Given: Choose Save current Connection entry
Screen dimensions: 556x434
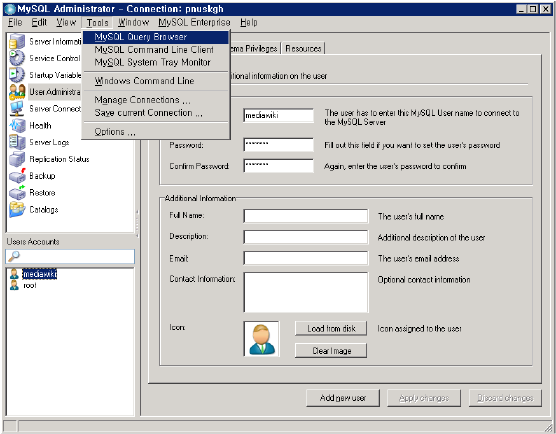Looking at the screenshot, I should pos(156,113).
